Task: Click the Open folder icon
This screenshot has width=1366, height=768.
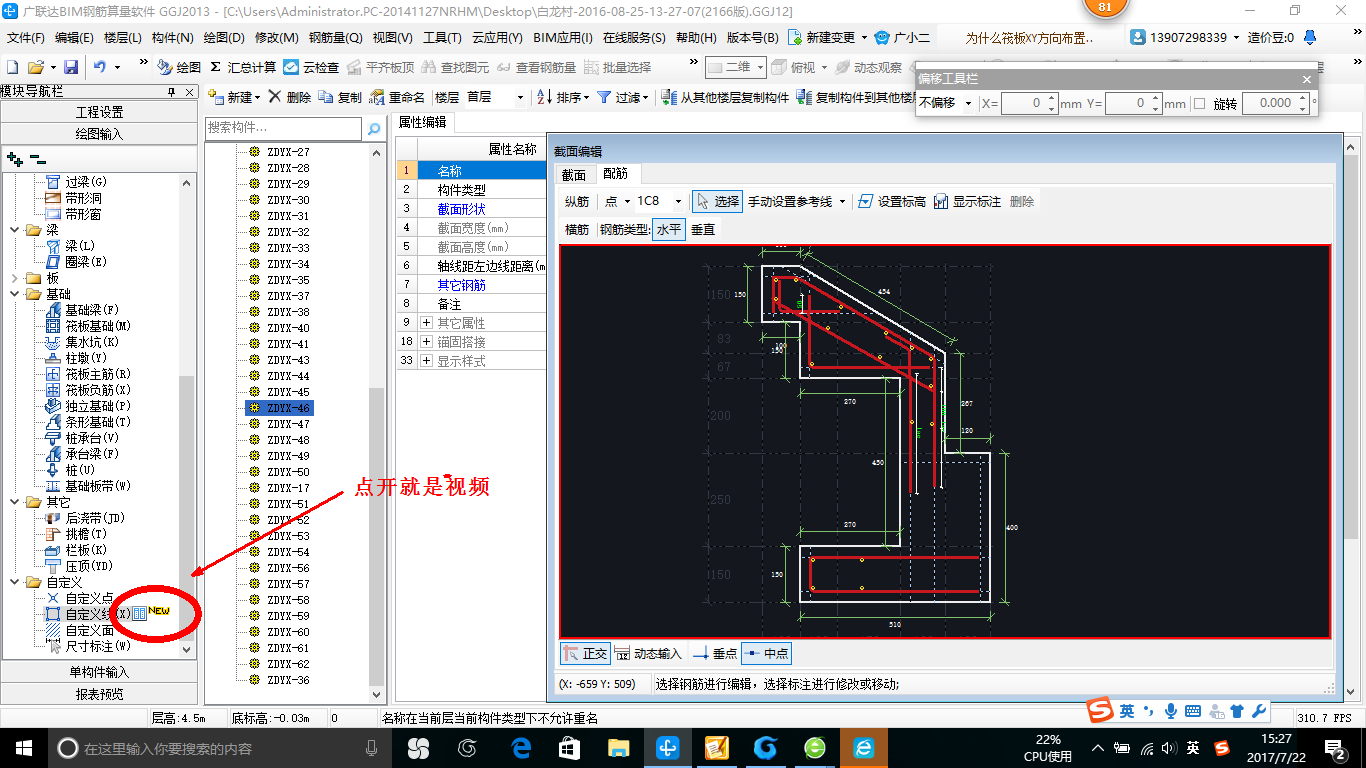Action: click(35, 67)
